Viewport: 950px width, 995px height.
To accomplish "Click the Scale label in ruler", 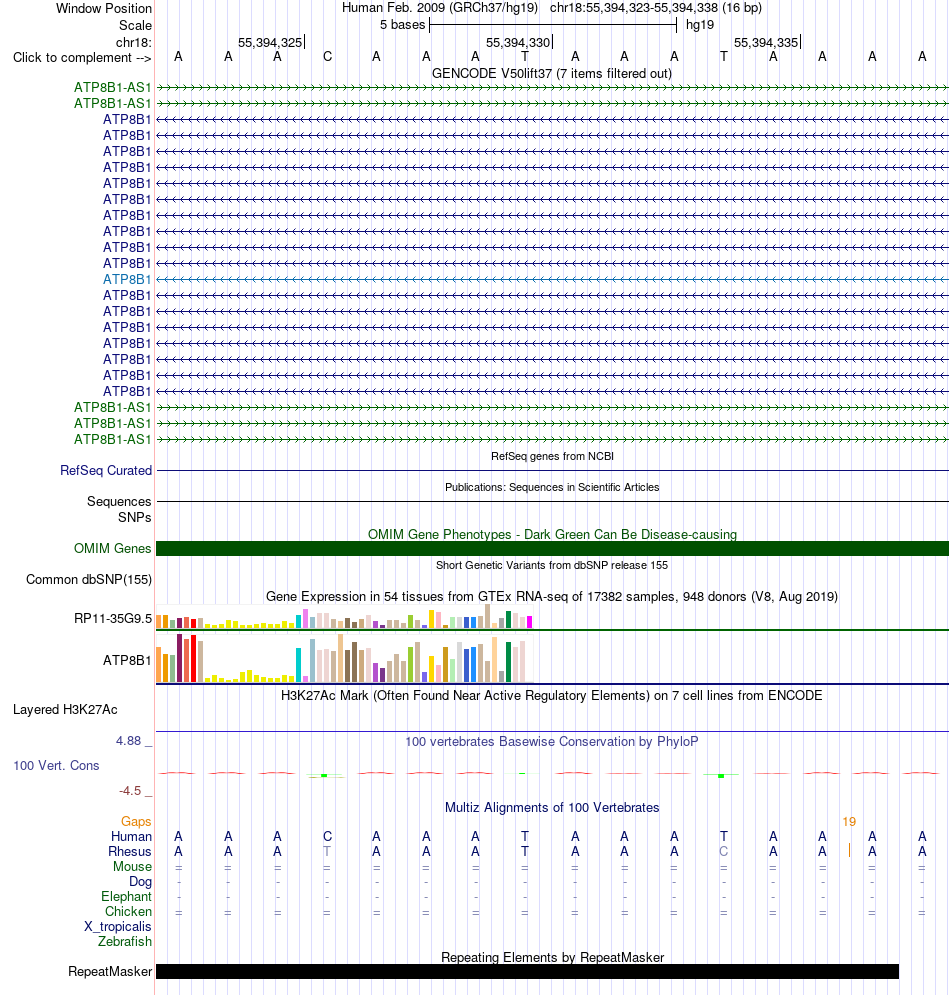I will pyautogui.click(x=135, y=25).
